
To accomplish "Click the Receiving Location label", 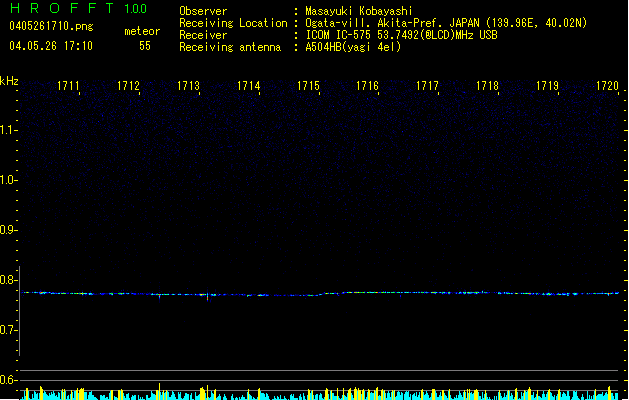I will (233, 23).
